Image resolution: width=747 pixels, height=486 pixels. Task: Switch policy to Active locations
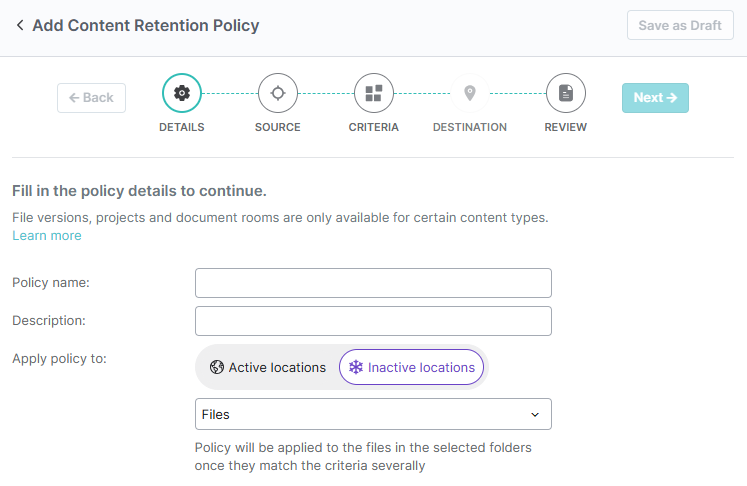268,367
